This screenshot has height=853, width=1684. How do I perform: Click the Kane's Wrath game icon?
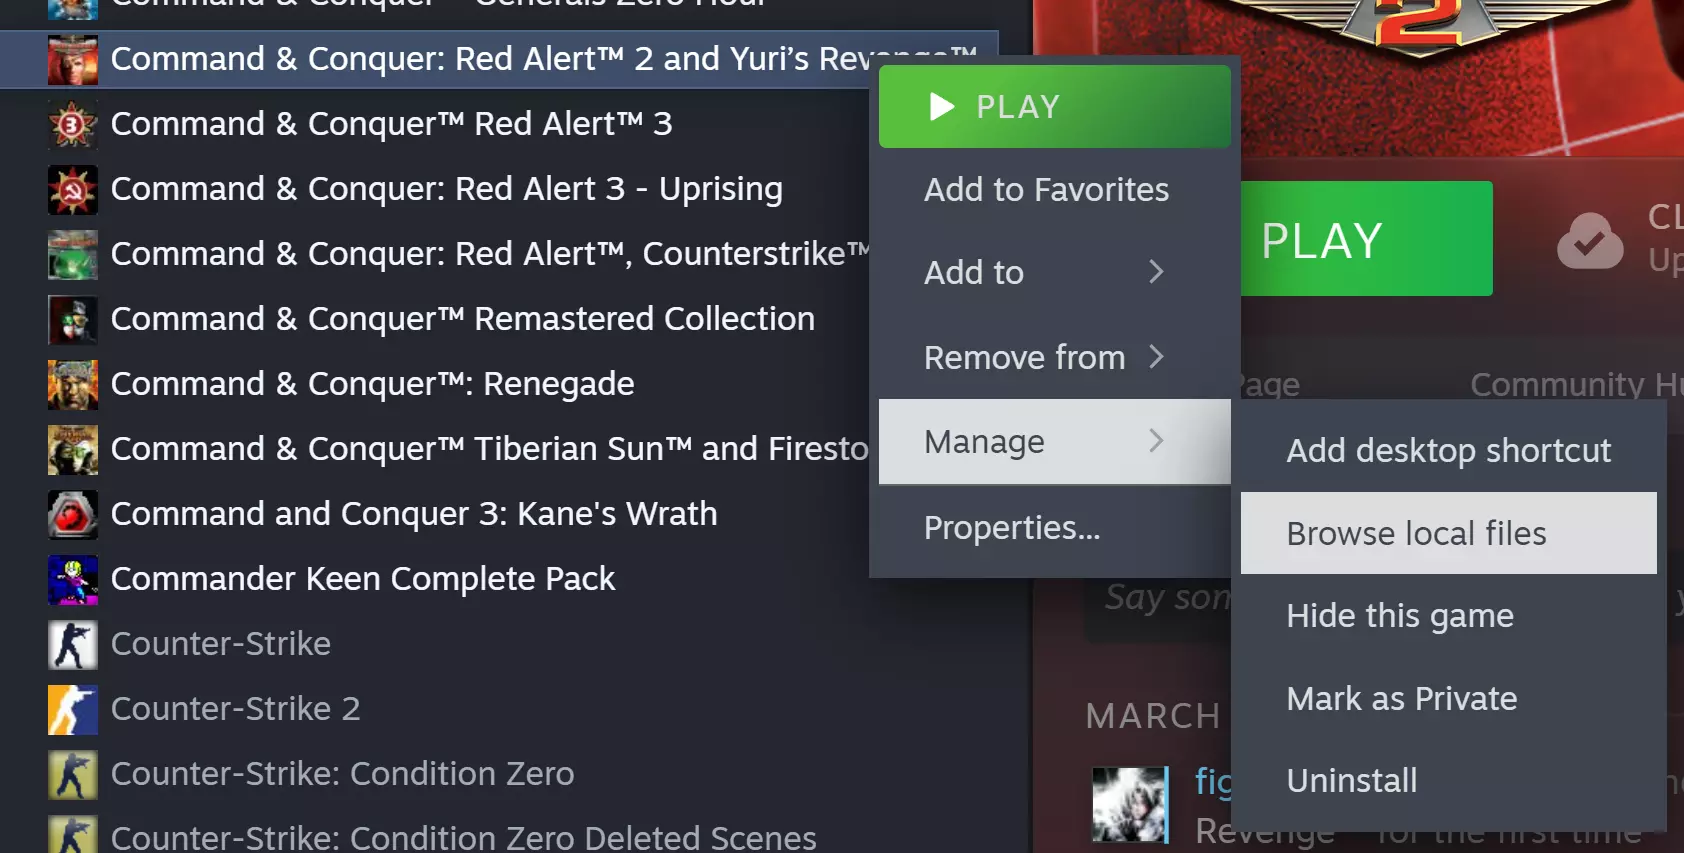click(73, 514)
